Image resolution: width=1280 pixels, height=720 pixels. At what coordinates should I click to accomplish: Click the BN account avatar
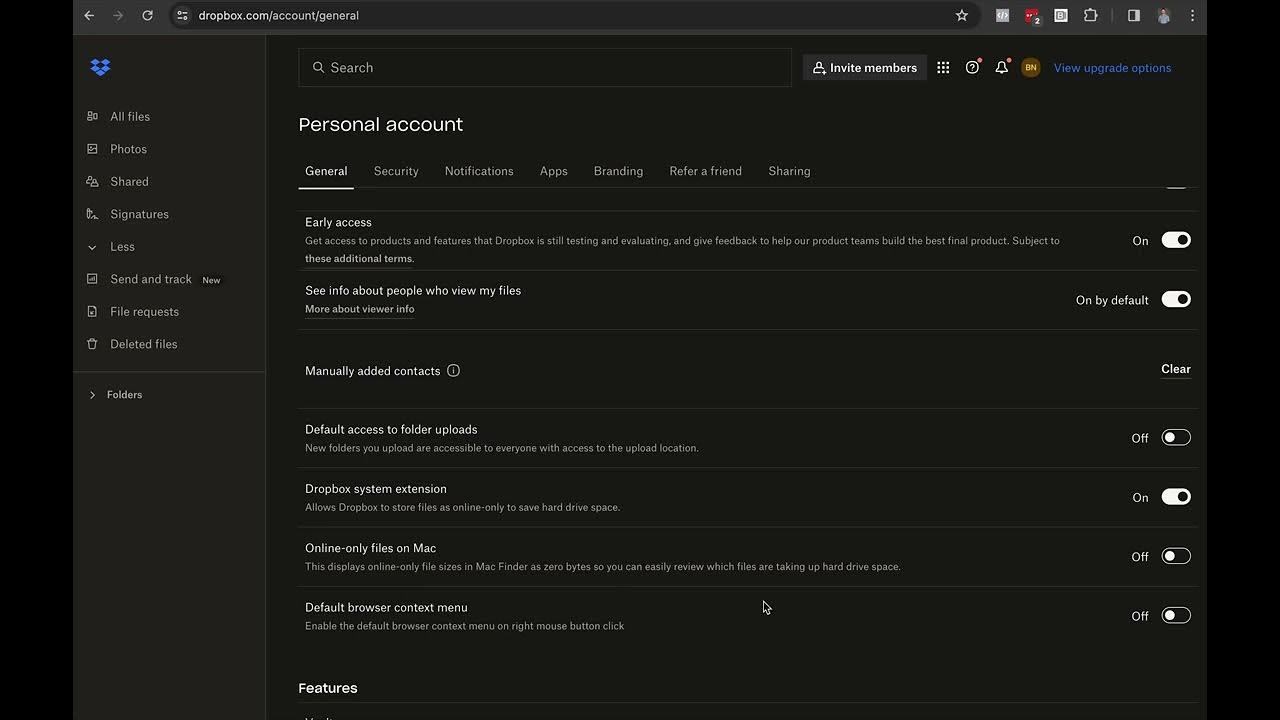point(1030,68)
